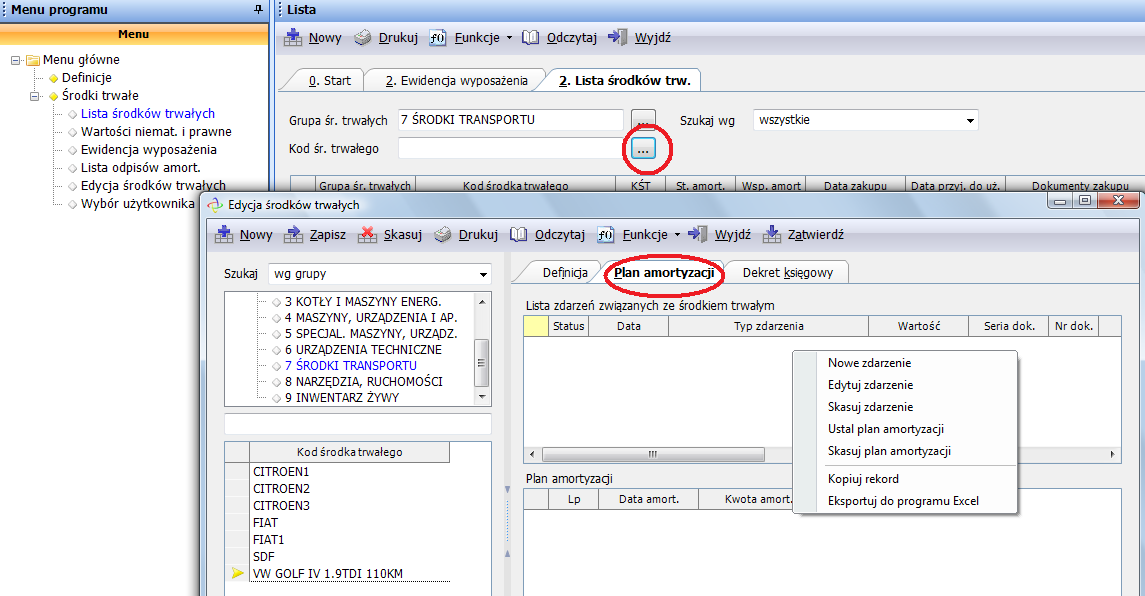1145x596 pixels.
Task: Open the Dekret księgowy tab
Action: (788, 272)
